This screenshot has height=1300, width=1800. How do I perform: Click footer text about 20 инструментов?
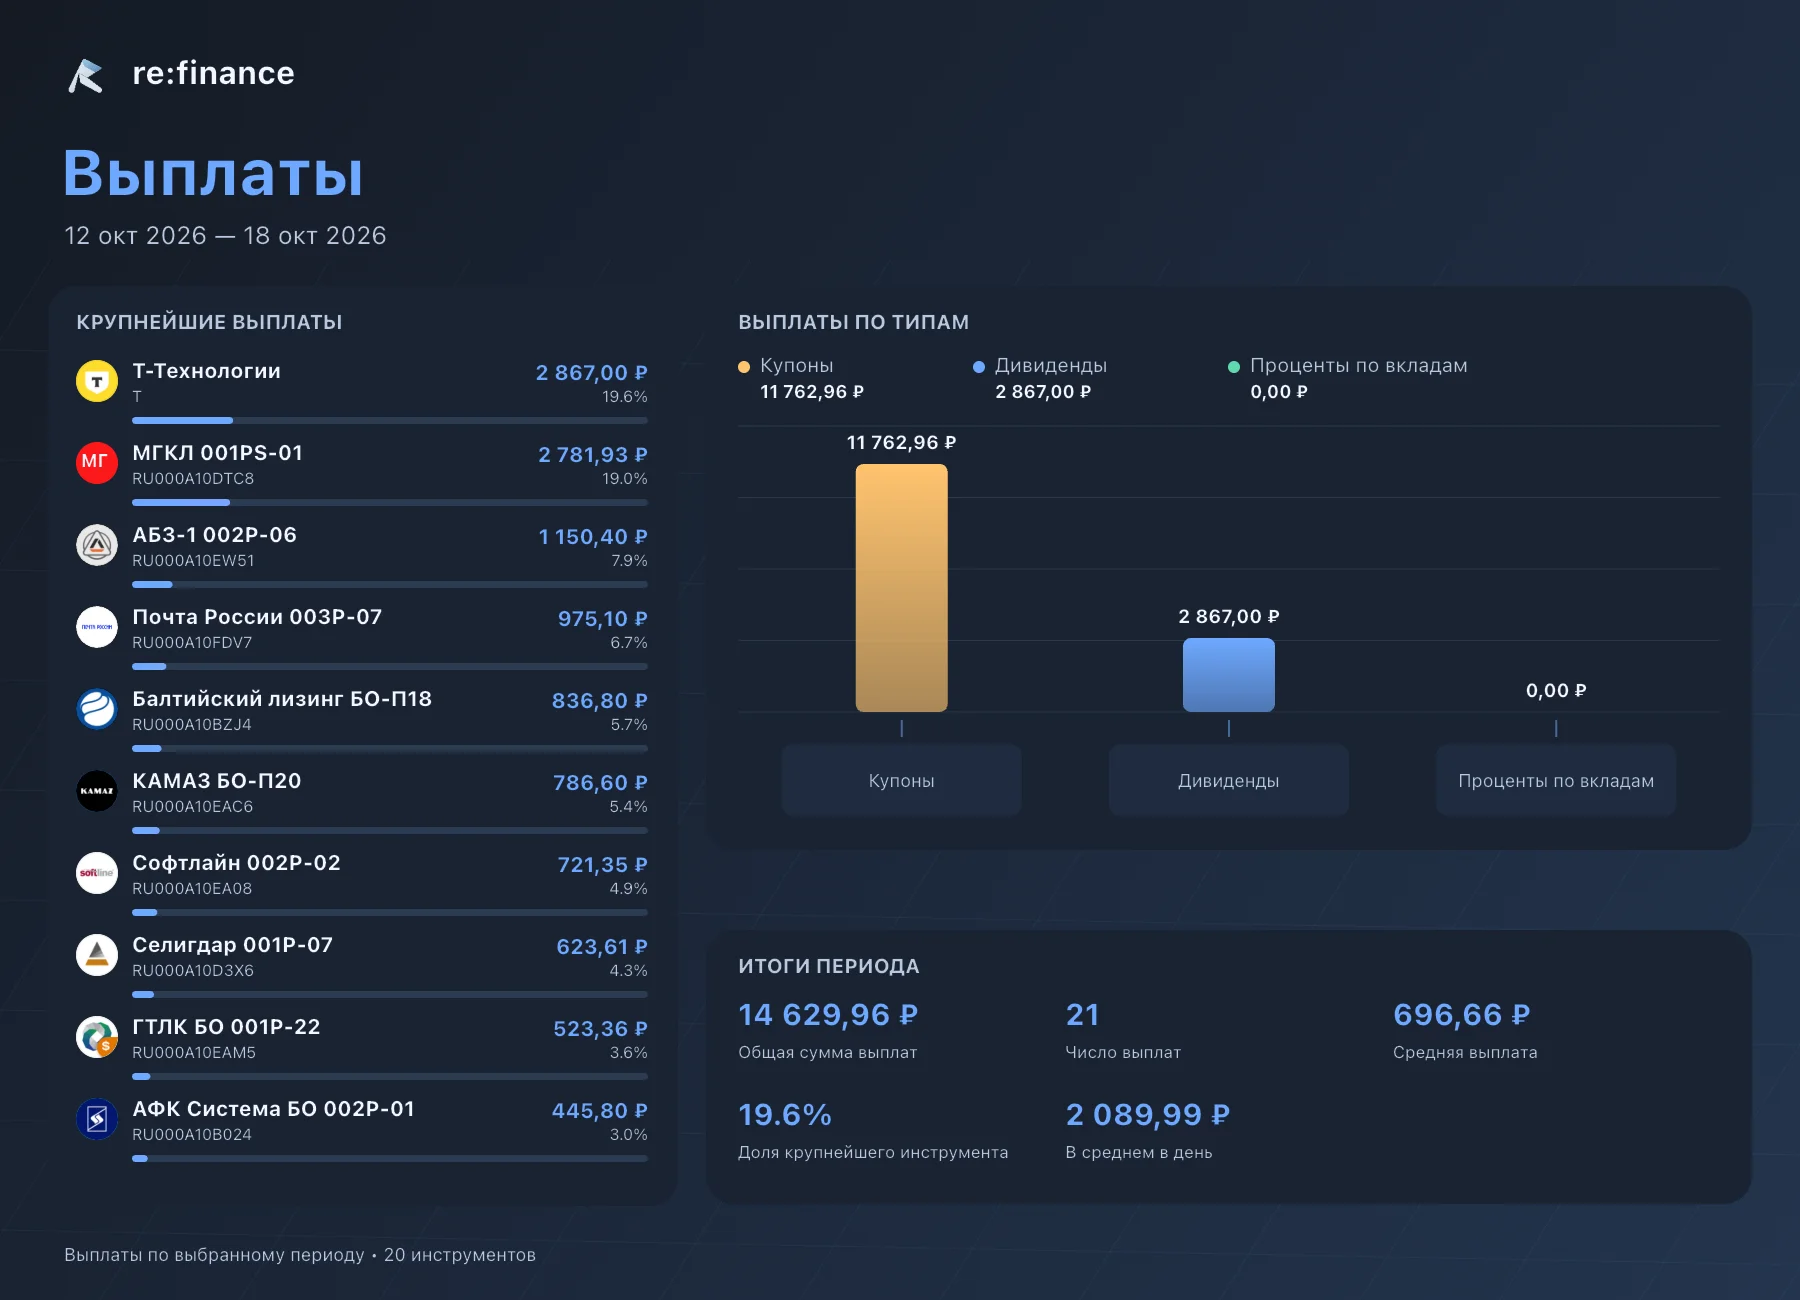[x=300, y=1255]
